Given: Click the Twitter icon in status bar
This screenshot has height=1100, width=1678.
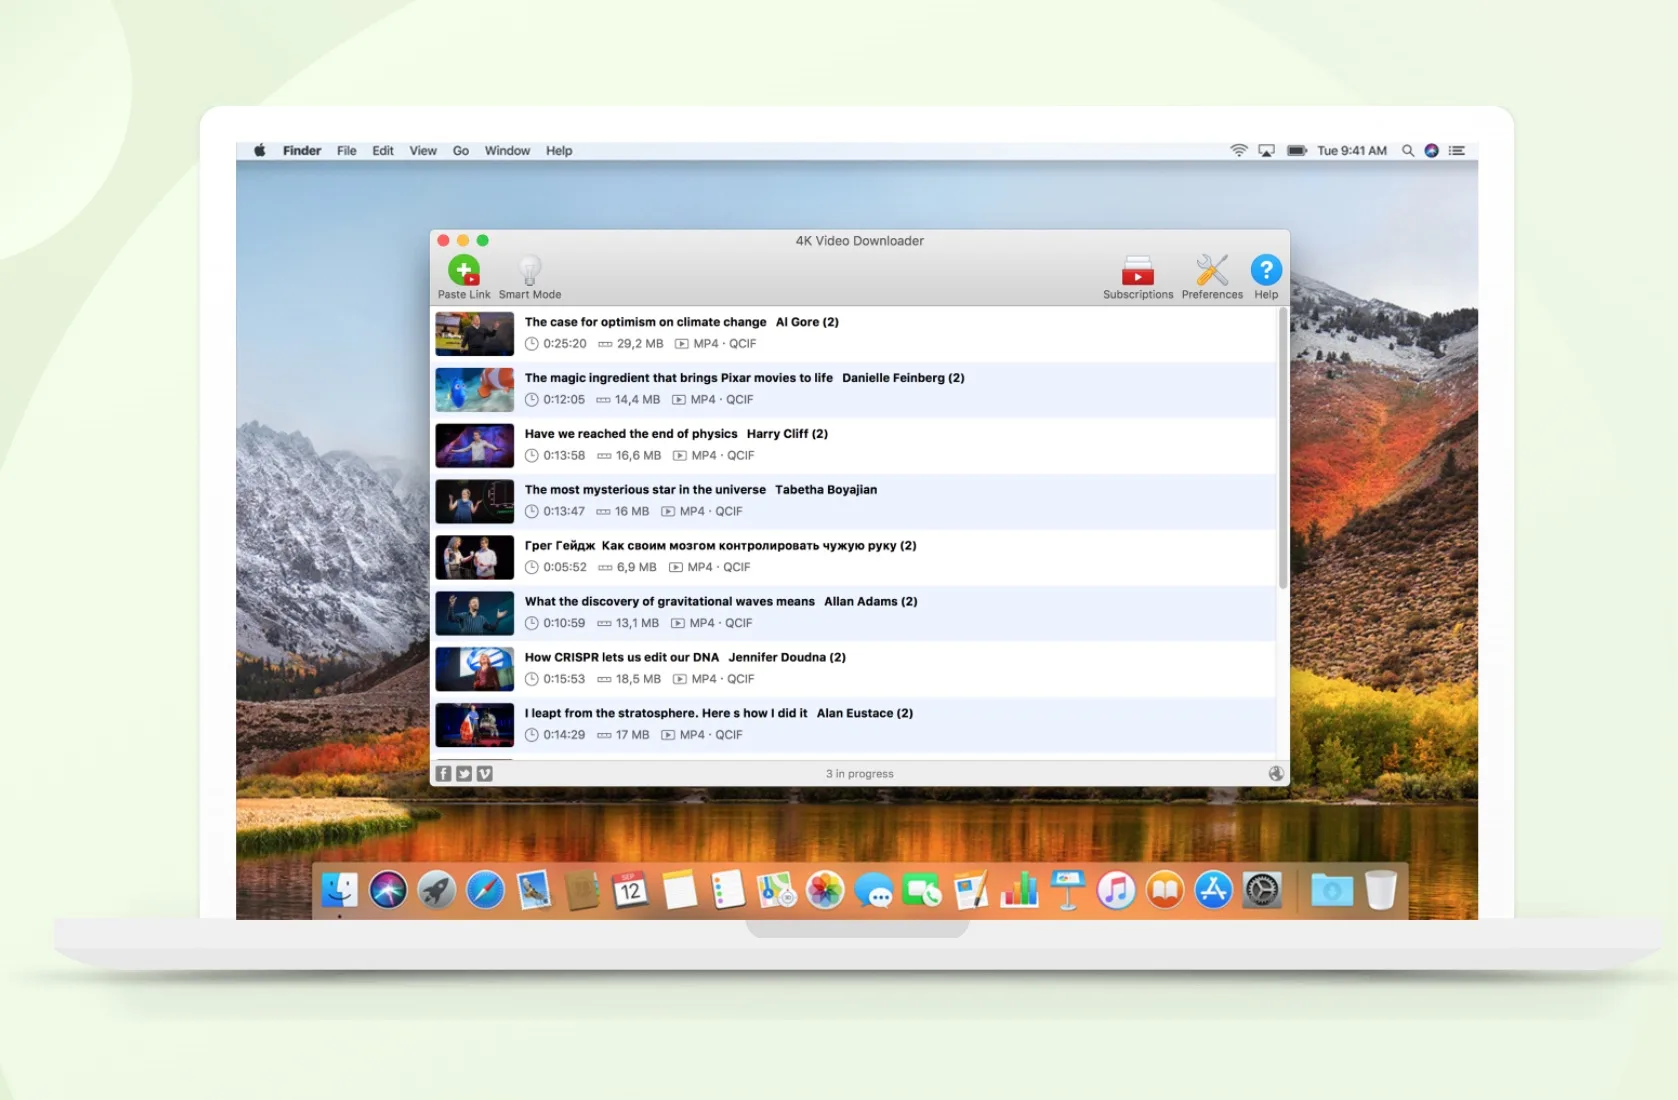Looking at the screenshot, I should click(464, 773).
